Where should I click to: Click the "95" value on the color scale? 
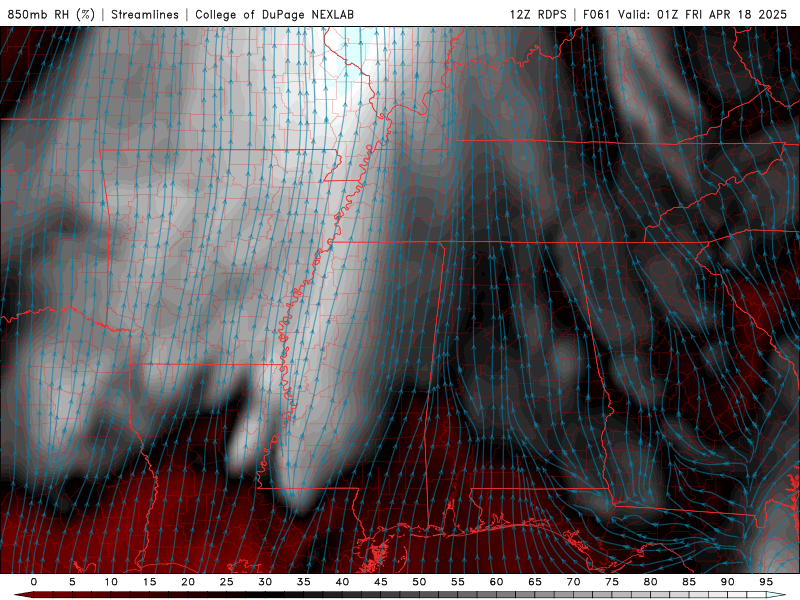click(x=766, y=582)
